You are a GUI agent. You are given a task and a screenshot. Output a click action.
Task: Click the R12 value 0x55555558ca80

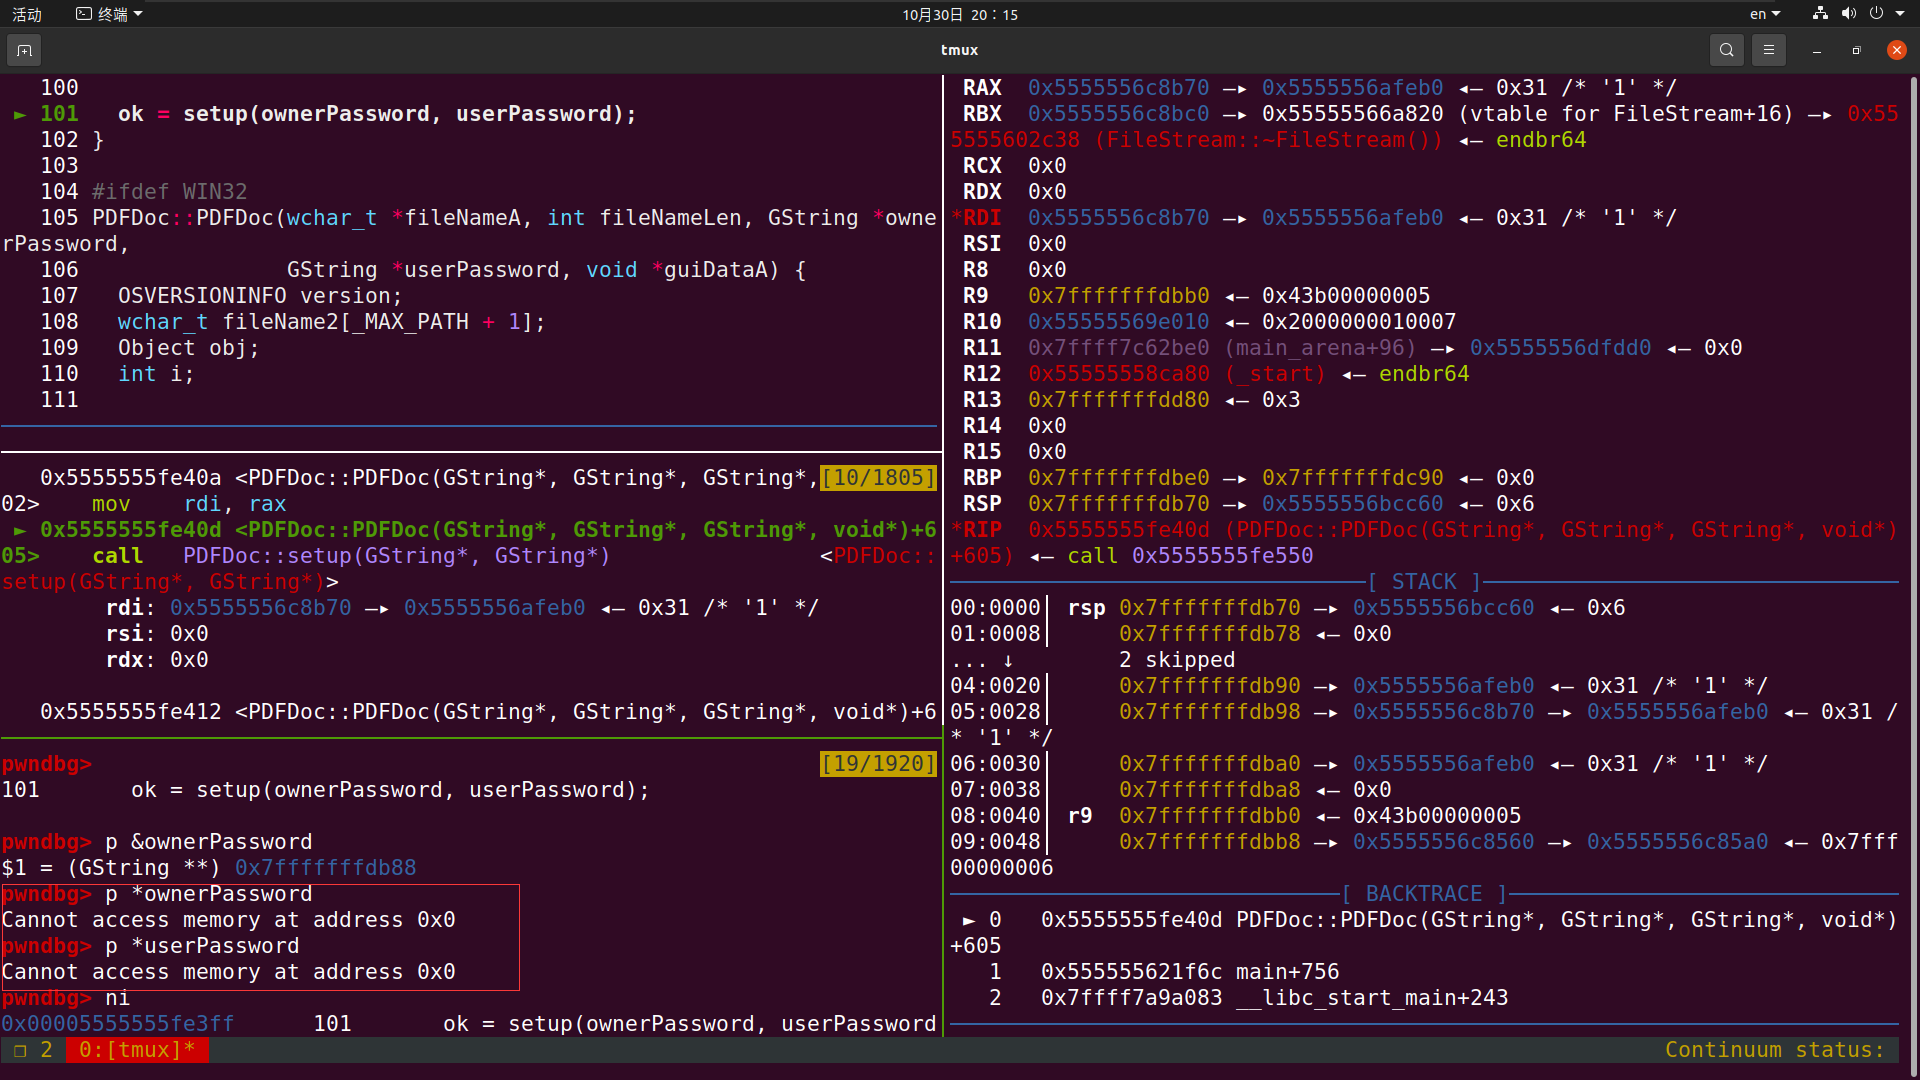click(x=1119, y=374)
